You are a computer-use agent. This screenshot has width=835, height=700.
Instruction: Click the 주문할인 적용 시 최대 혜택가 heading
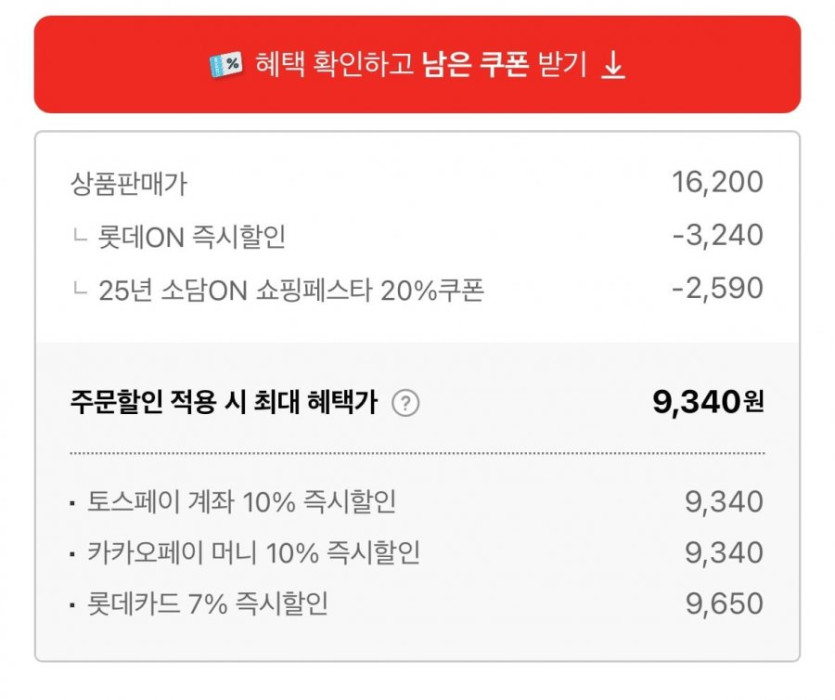click(x=223, y=403)
